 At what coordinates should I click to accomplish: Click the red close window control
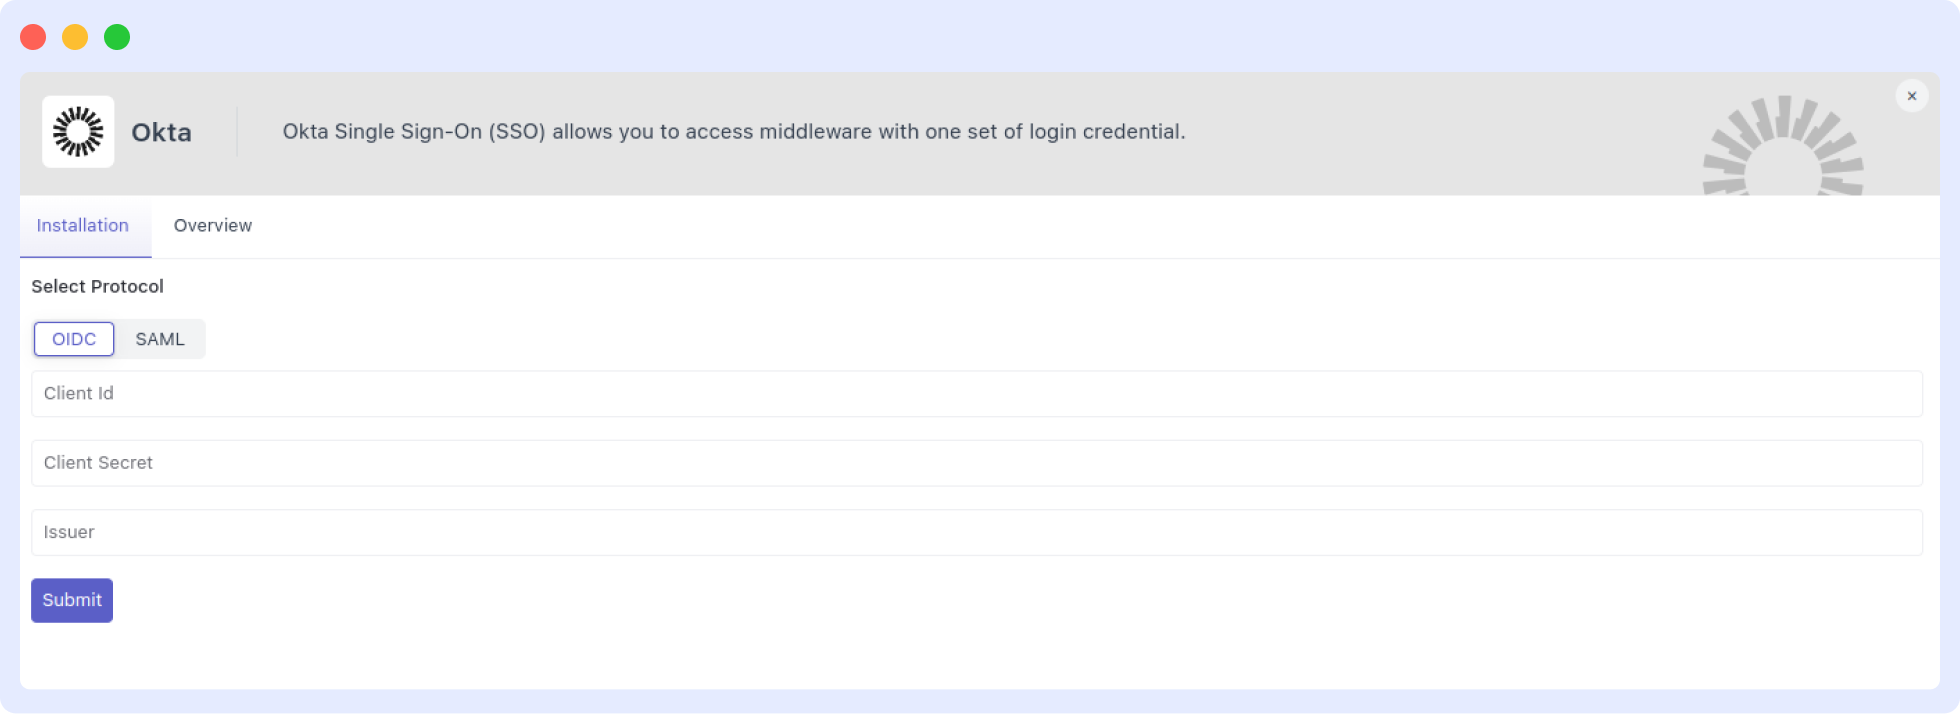(32, 36)
